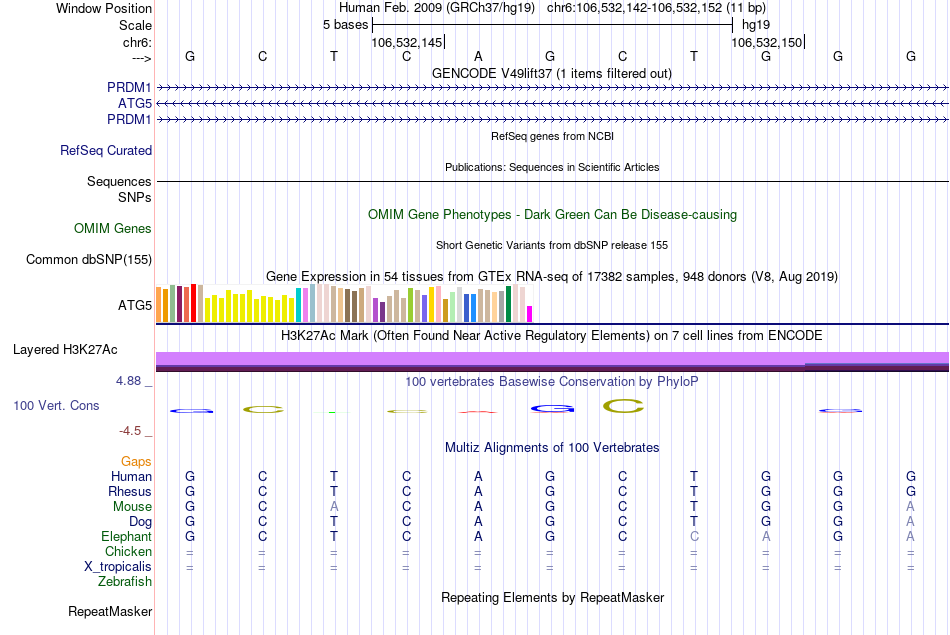This screenshot has width=950, height=635.
Task: Click the 106,532,145 coordinate marker
Action: (407, 42)
